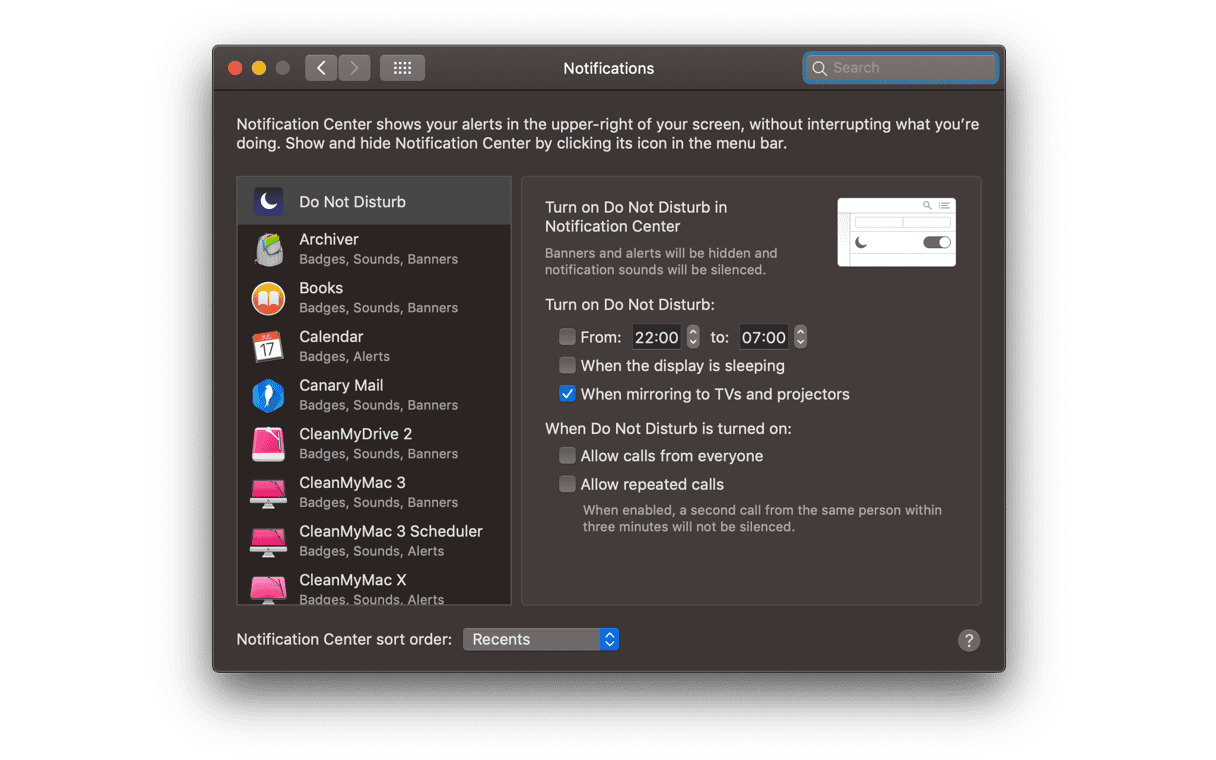Image resolution: width=1216 pixels, height=760 pixels.
Task: Check When the display is sleeping
Action: (567, 366)
